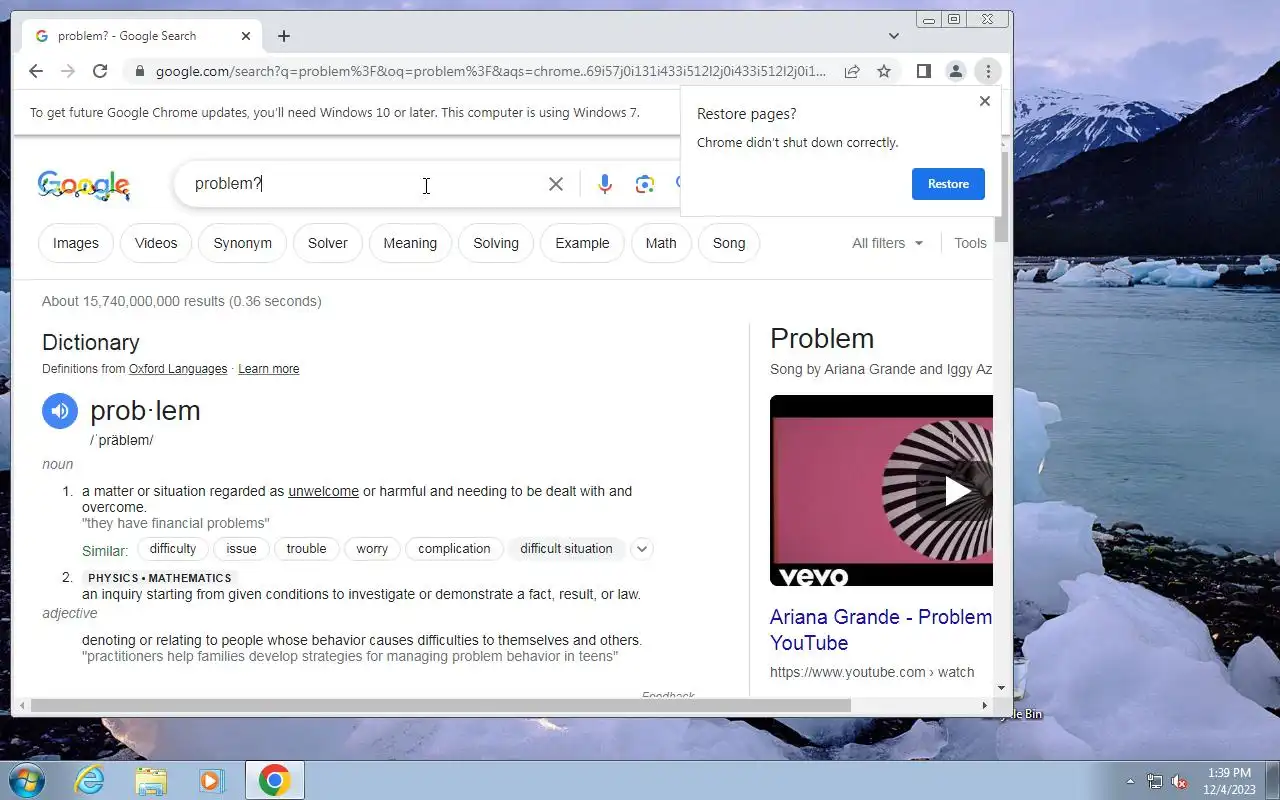Screen dimensions: 1280x800
Task: Open the Windows Start menu
Action: pyautogui.click(x=25, y=780)
